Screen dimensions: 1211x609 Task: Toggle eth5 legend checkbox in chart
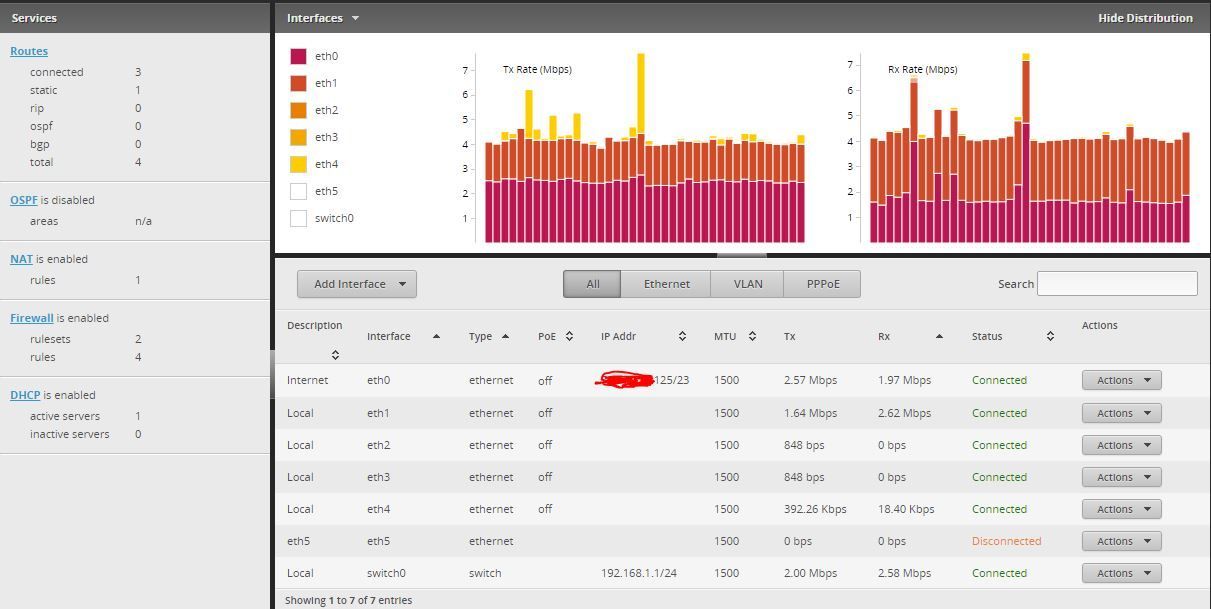coord(298,191)
